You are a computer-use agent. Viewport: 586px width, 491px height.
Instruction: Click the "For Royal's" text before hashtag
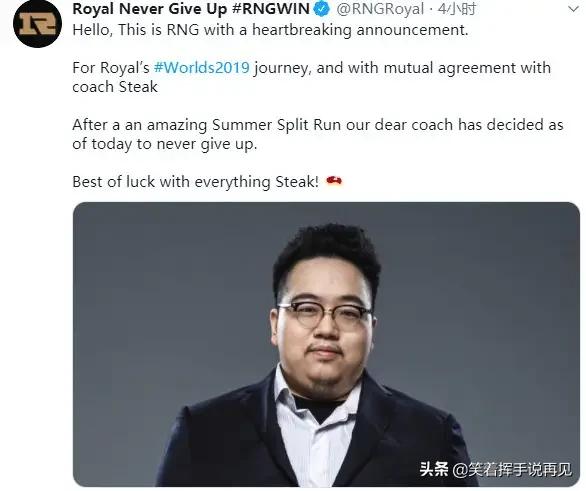coord(111,68)
